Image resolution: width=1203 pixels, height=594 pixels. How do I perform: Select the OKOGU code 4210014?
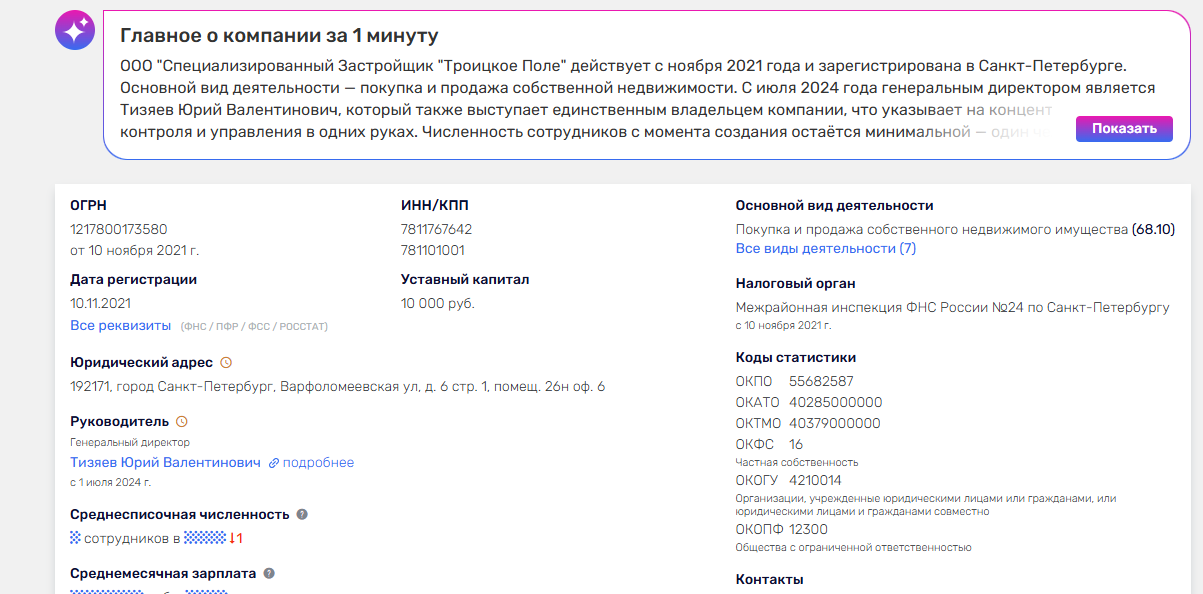coord(815,480)
